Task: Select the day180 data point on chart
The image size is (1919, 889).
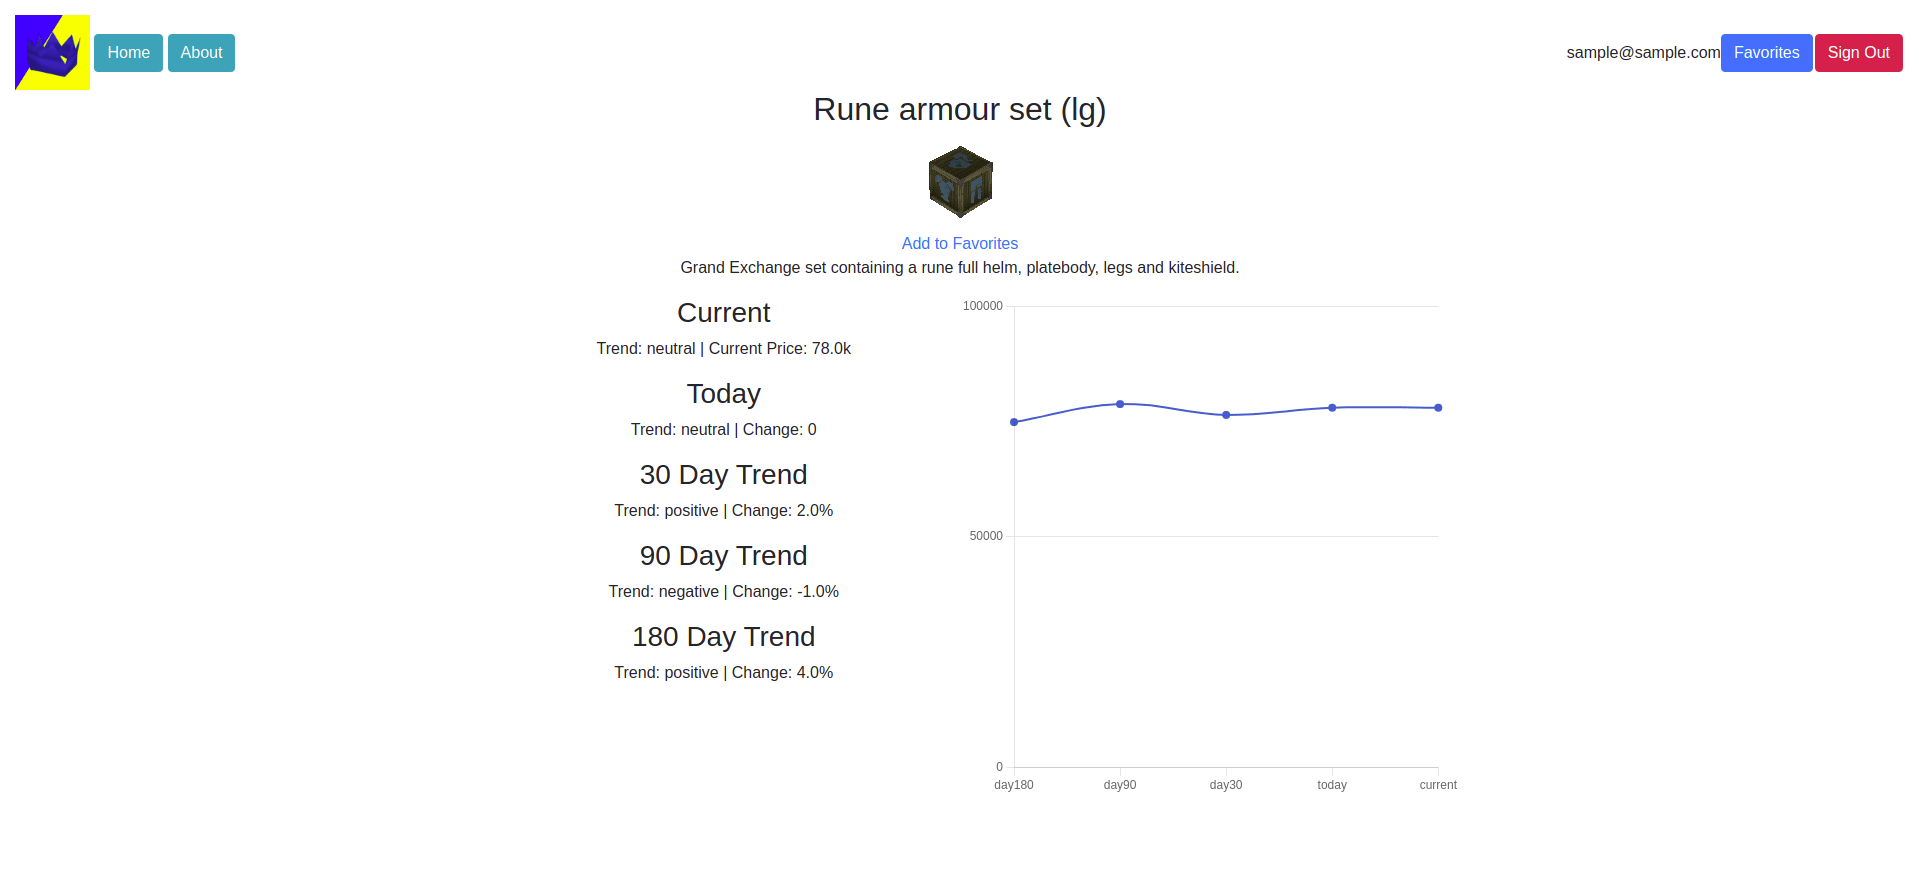Action: [1014, 422]
